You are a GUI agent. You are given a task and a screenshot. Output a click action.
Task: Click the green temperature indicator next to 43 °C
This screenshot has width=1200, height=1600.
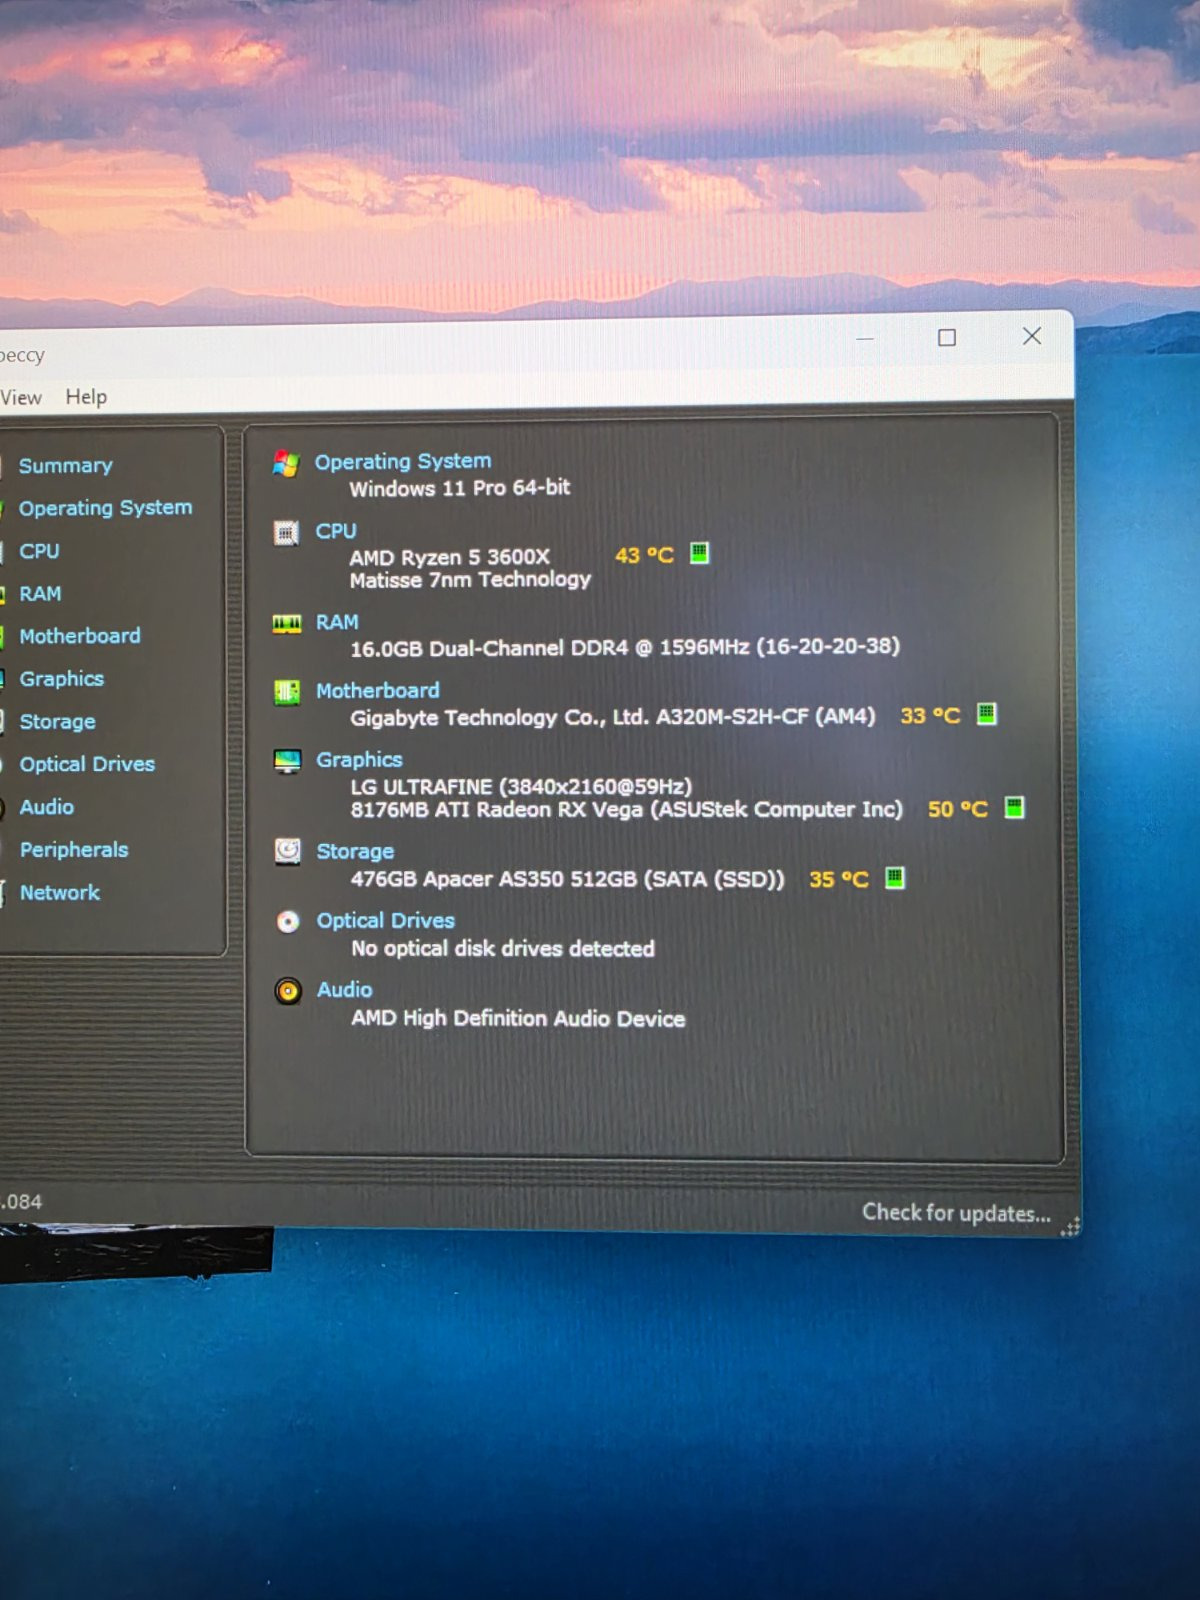[x=700, y=553]
